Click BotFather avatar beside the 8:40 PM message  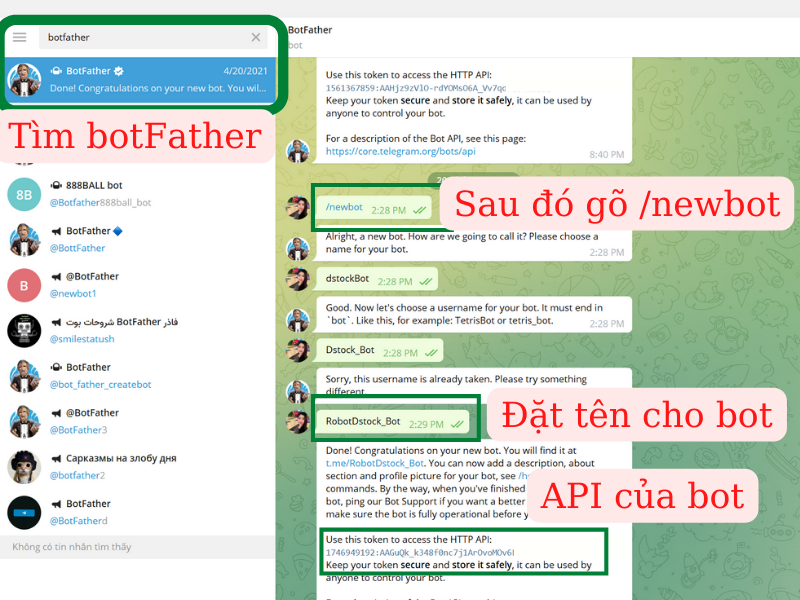[298, 151]
